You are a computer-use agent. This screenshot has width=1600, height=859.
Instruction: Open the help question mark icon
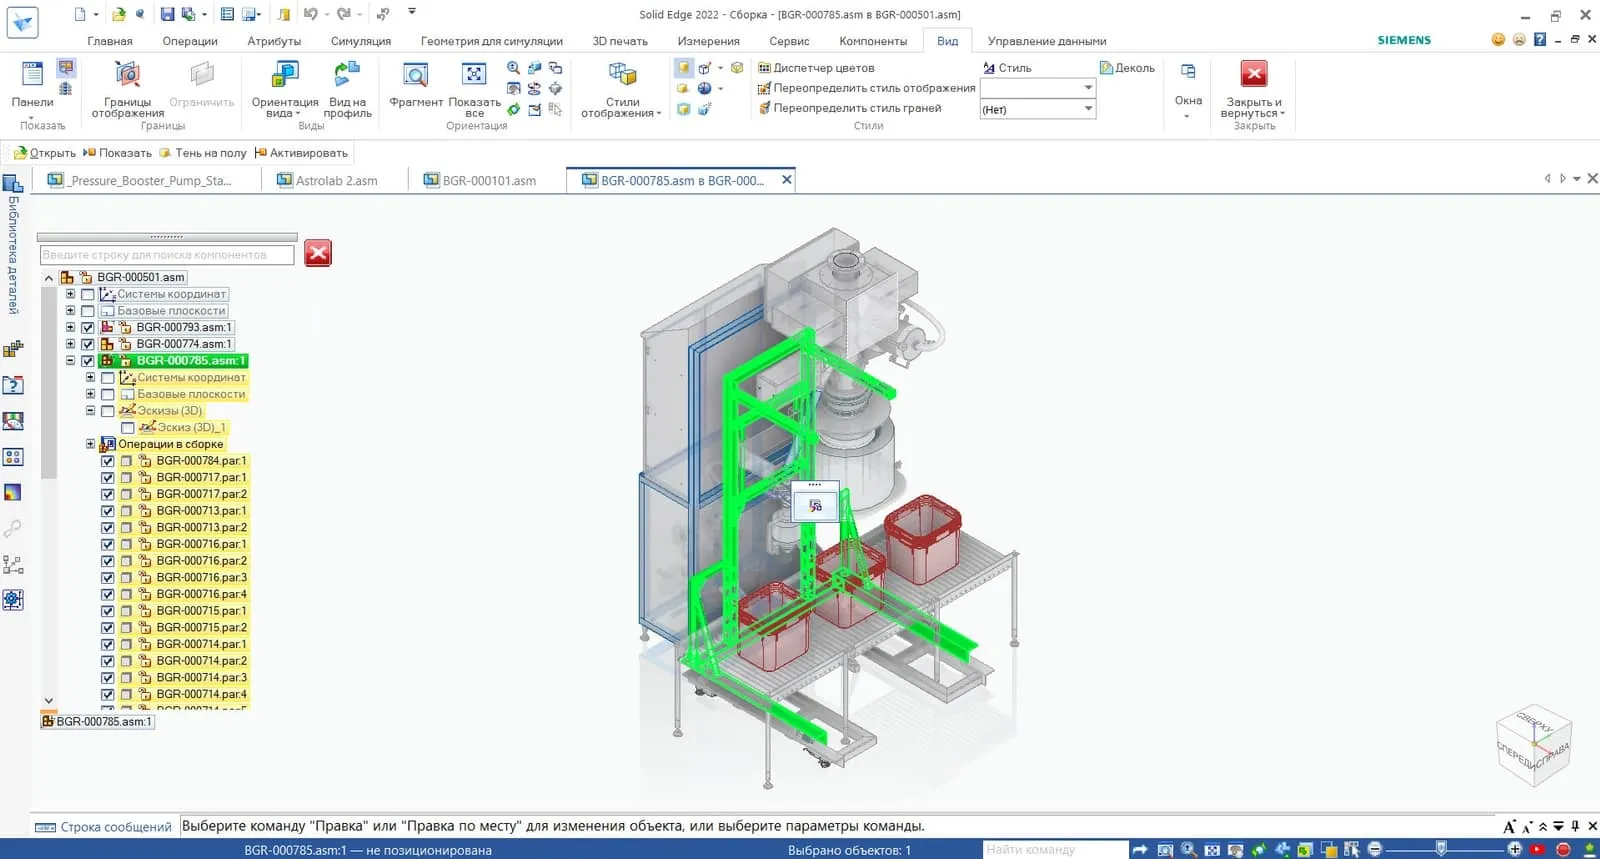1540,40
